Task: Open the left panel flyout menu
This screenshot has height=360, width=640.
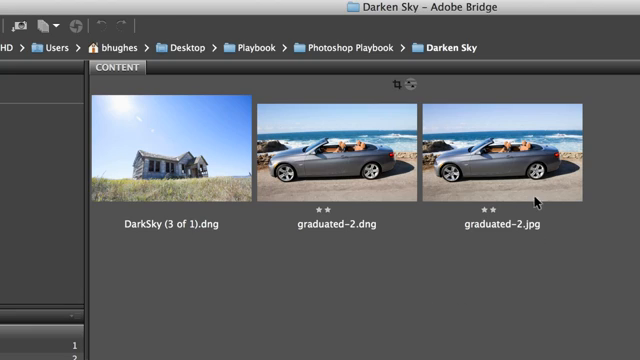Action: tap(75, 316)
